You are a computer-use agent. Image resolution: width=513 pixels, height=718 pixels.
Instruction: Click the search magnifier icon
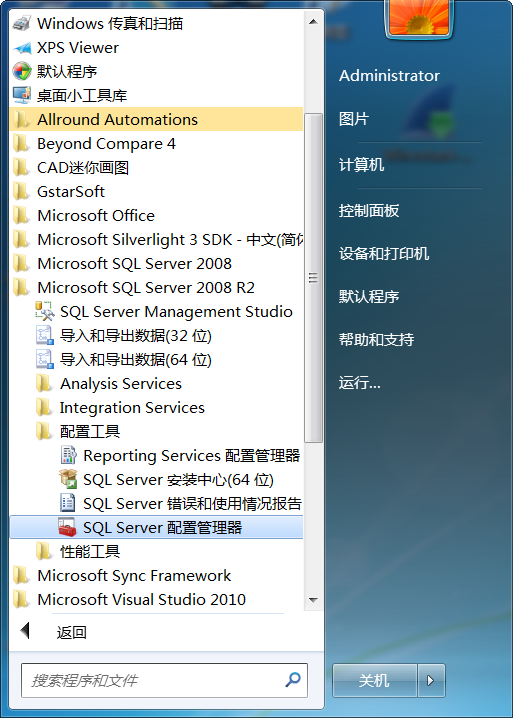click(293, 680)
